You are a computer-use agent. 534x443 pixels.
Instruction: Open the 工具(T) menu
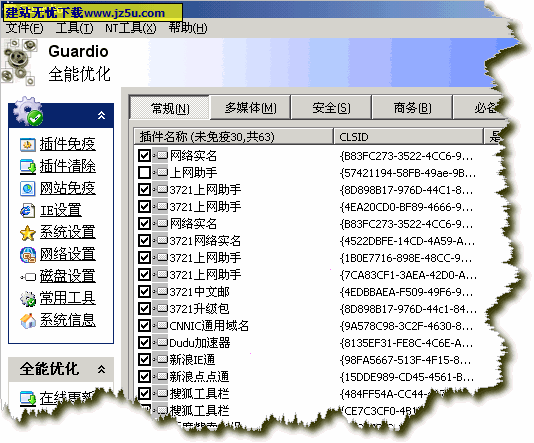click(75, 28)
